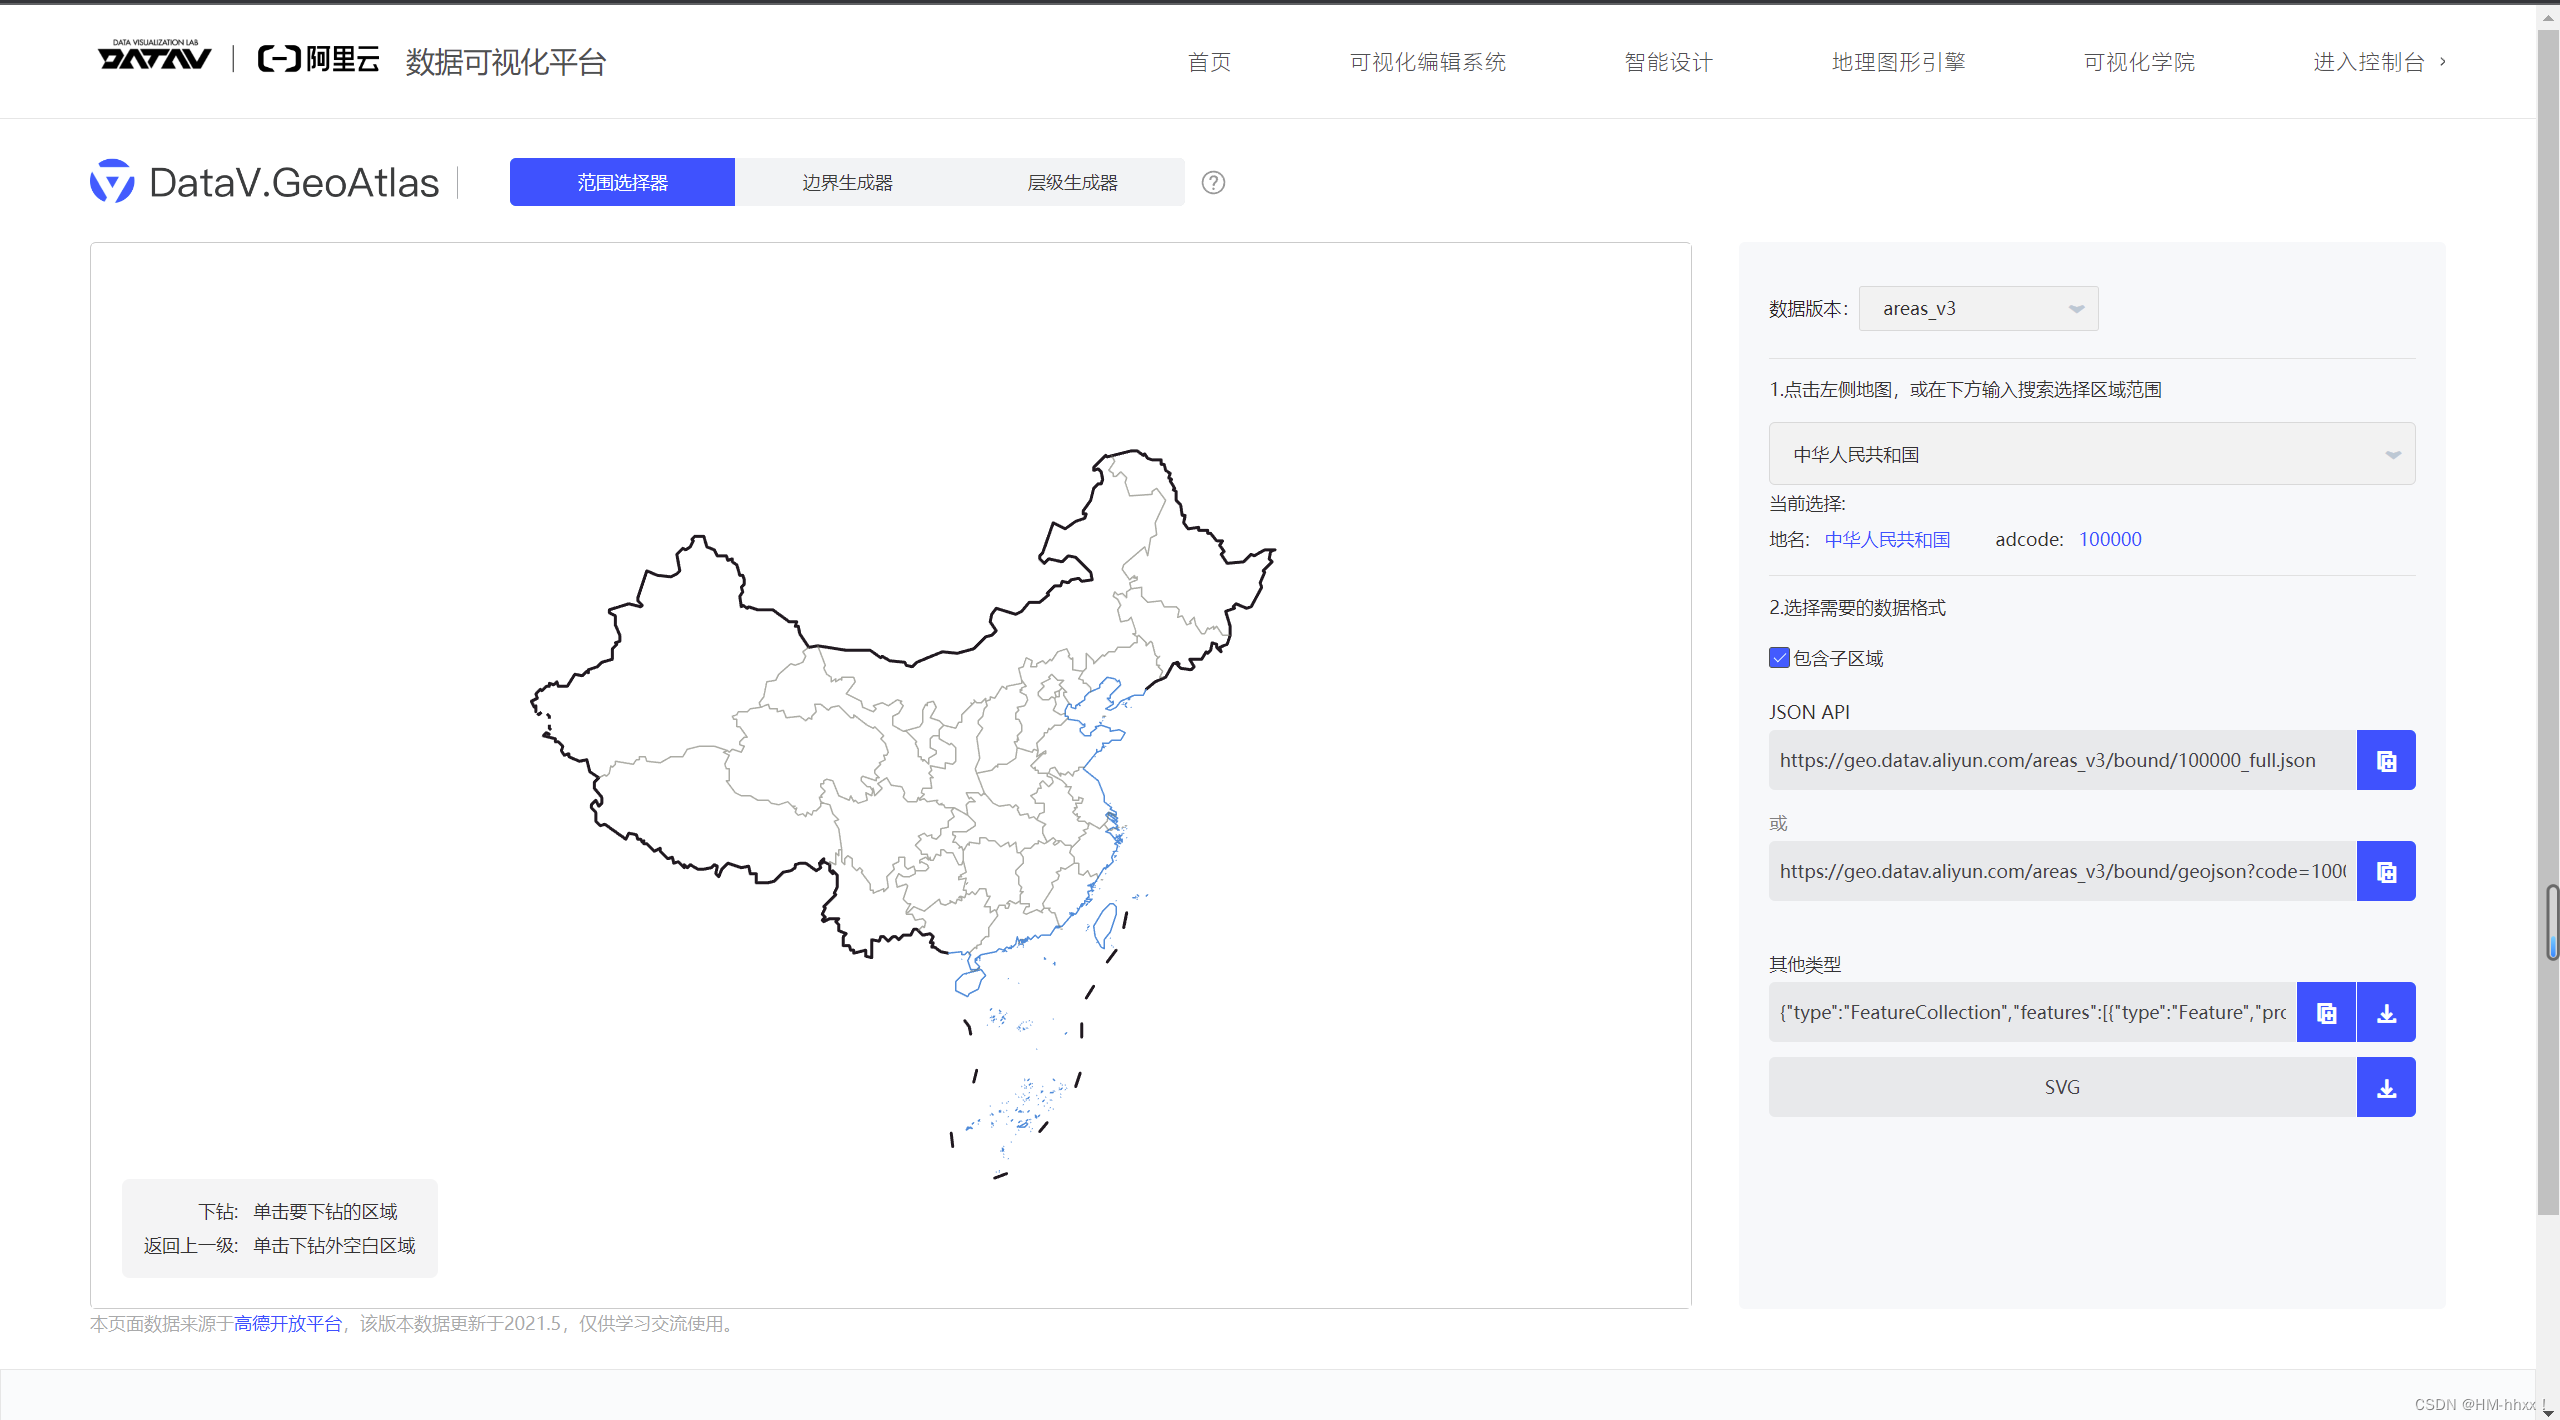Copy the FeatureCollection GeoJSON text

(2326, 1012)
